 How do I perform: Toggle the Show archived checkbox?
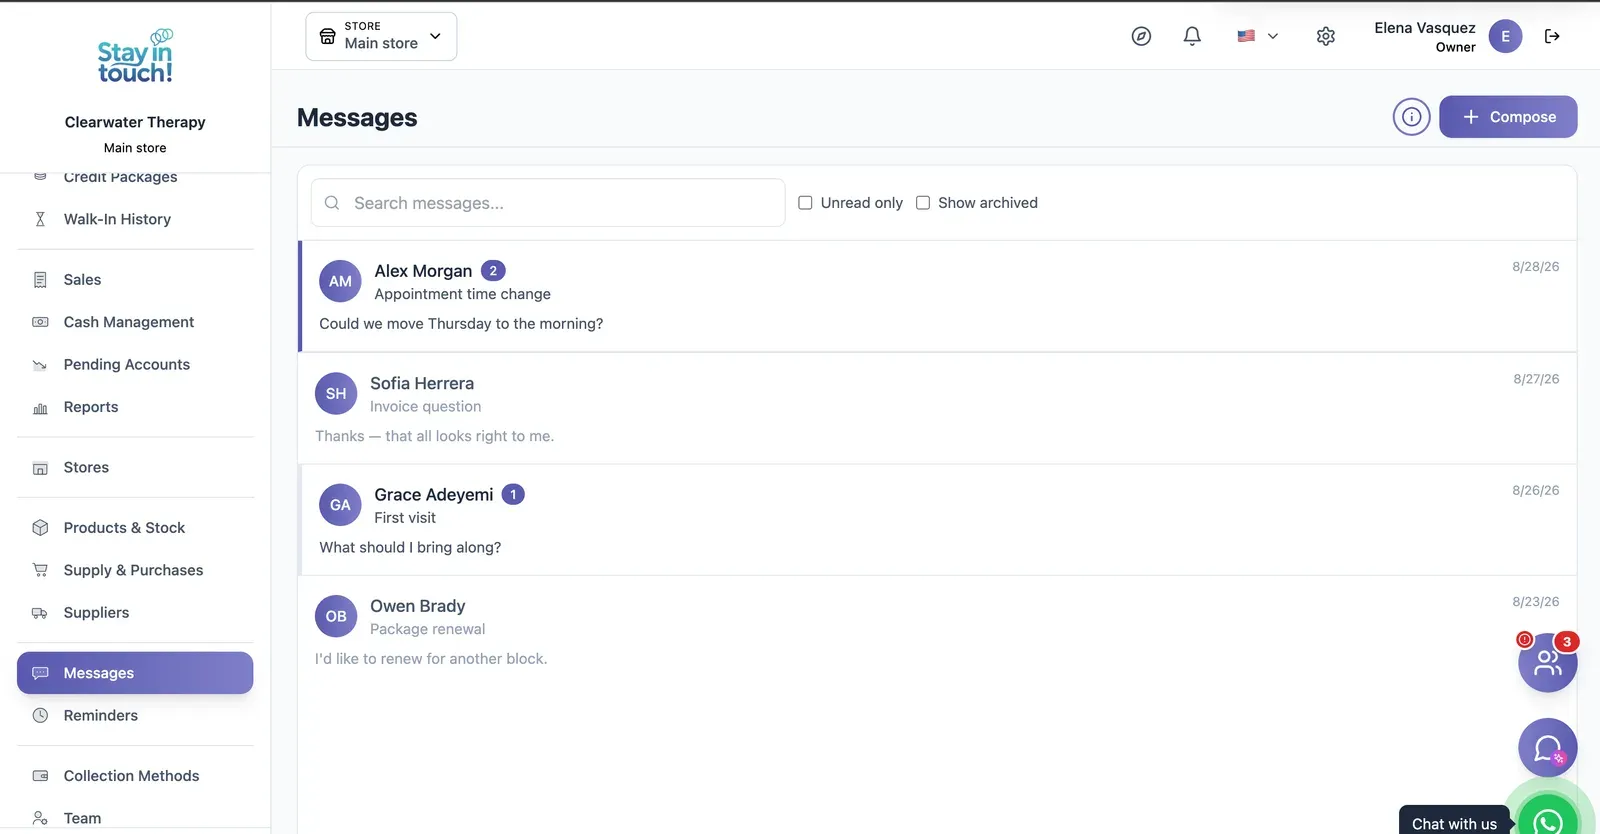point(923,203)
